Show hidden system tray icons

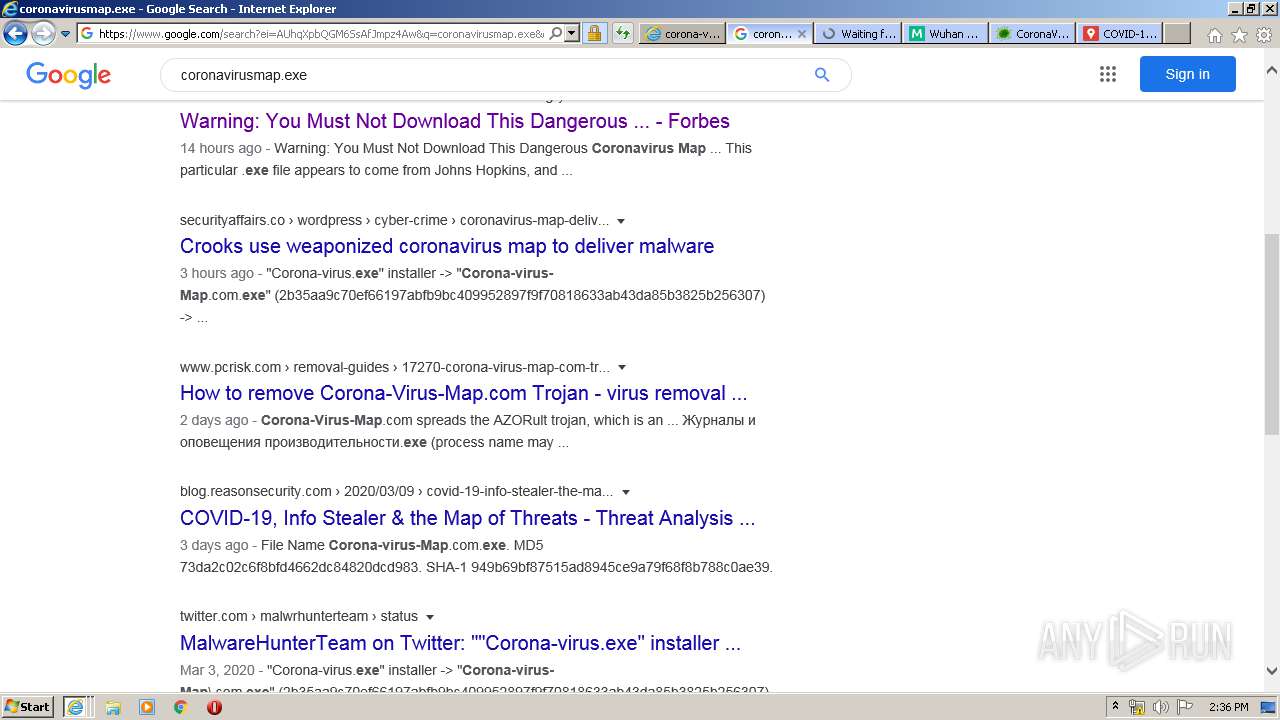pos(1116,707)
